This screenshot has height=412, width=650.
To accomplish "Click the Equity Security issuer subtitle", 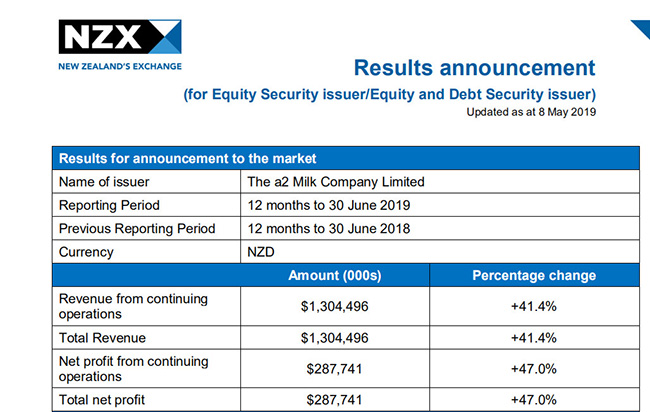I will coord(389,95).
